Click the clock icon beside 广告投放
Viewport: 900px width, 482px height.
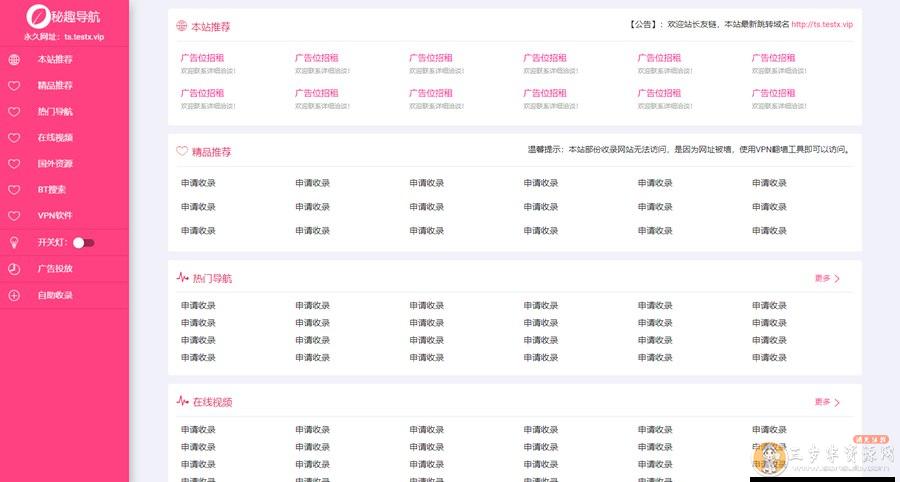tap(14, 269)
